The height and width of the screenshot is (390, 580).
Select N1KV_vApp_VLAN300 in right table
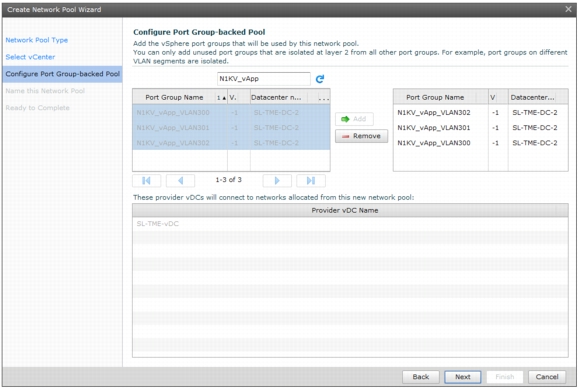480,143
